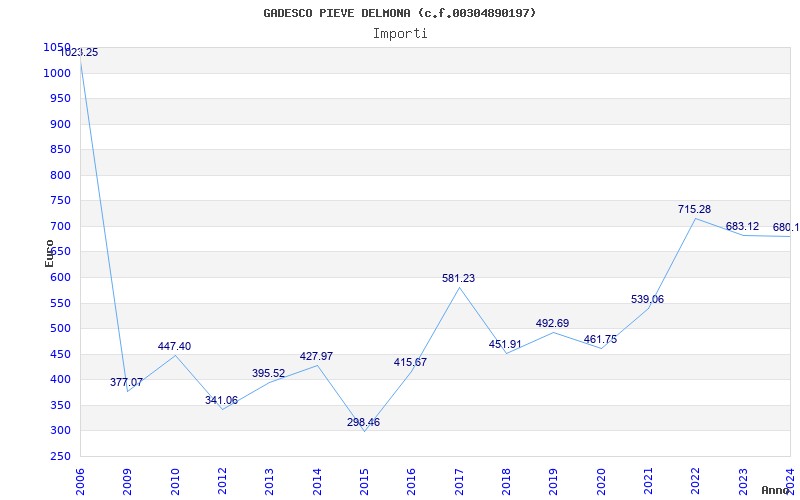Click the 539.06 data label
This screenshot has width=800, height=500.
click(x=647, y=299)
